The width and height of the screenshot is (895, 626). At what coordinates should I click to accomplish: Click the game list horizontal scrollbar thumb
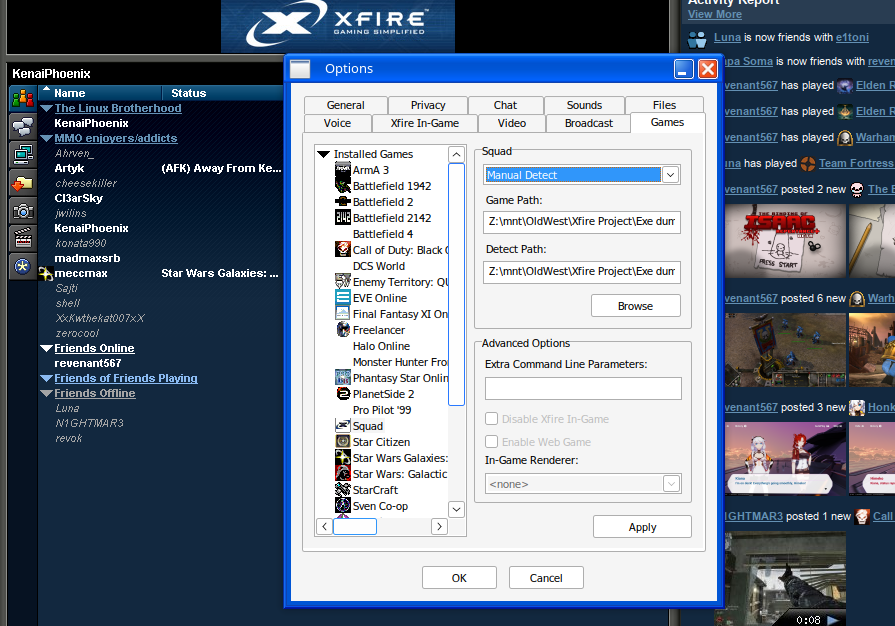click(354, 526)
